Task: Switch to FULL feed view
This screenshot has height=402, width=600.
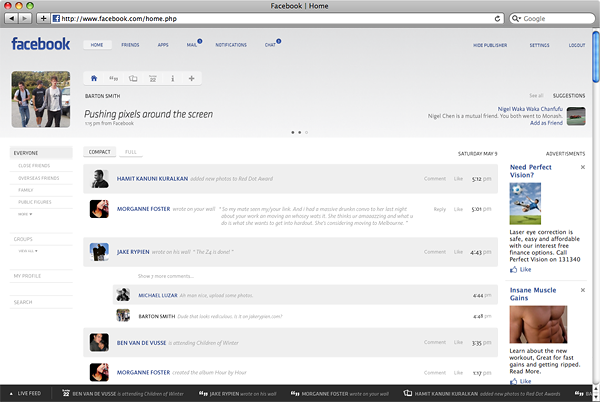Action: (x=130, y=152)
